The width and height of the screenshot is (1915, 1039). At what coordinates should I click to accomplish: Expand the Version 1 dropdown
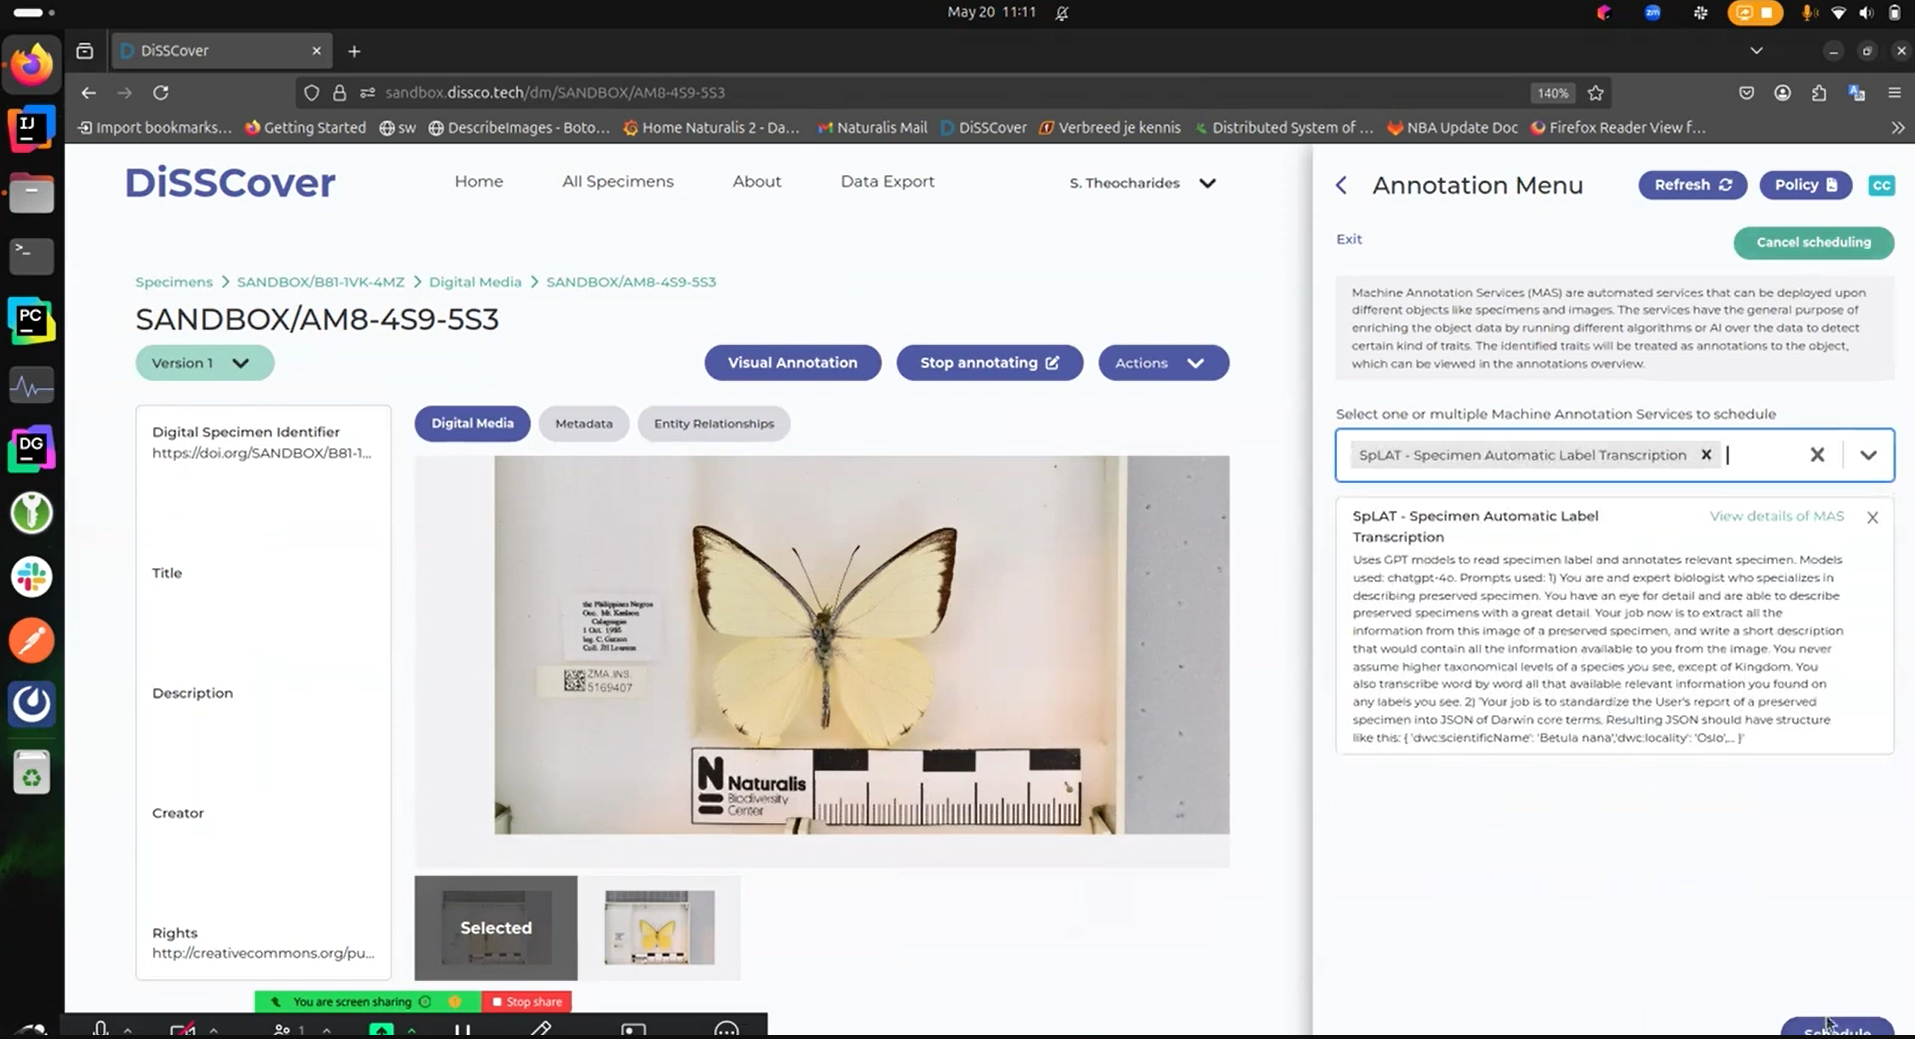coord(204,363)
